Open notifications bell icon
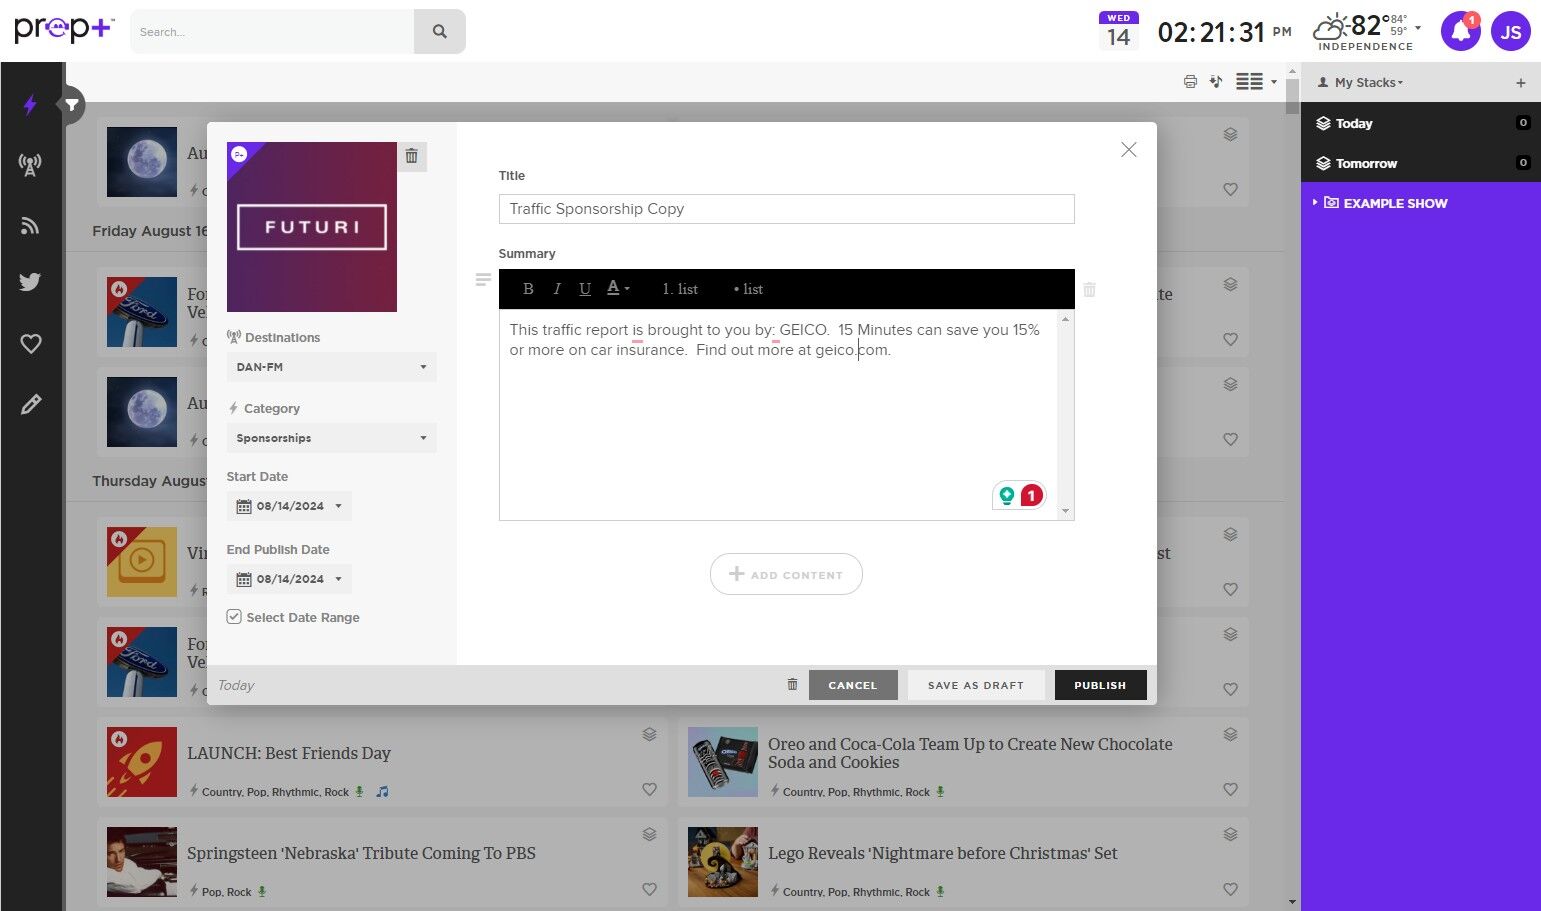The height and width of the screenshot is (911, 1541). (1460, 31)
